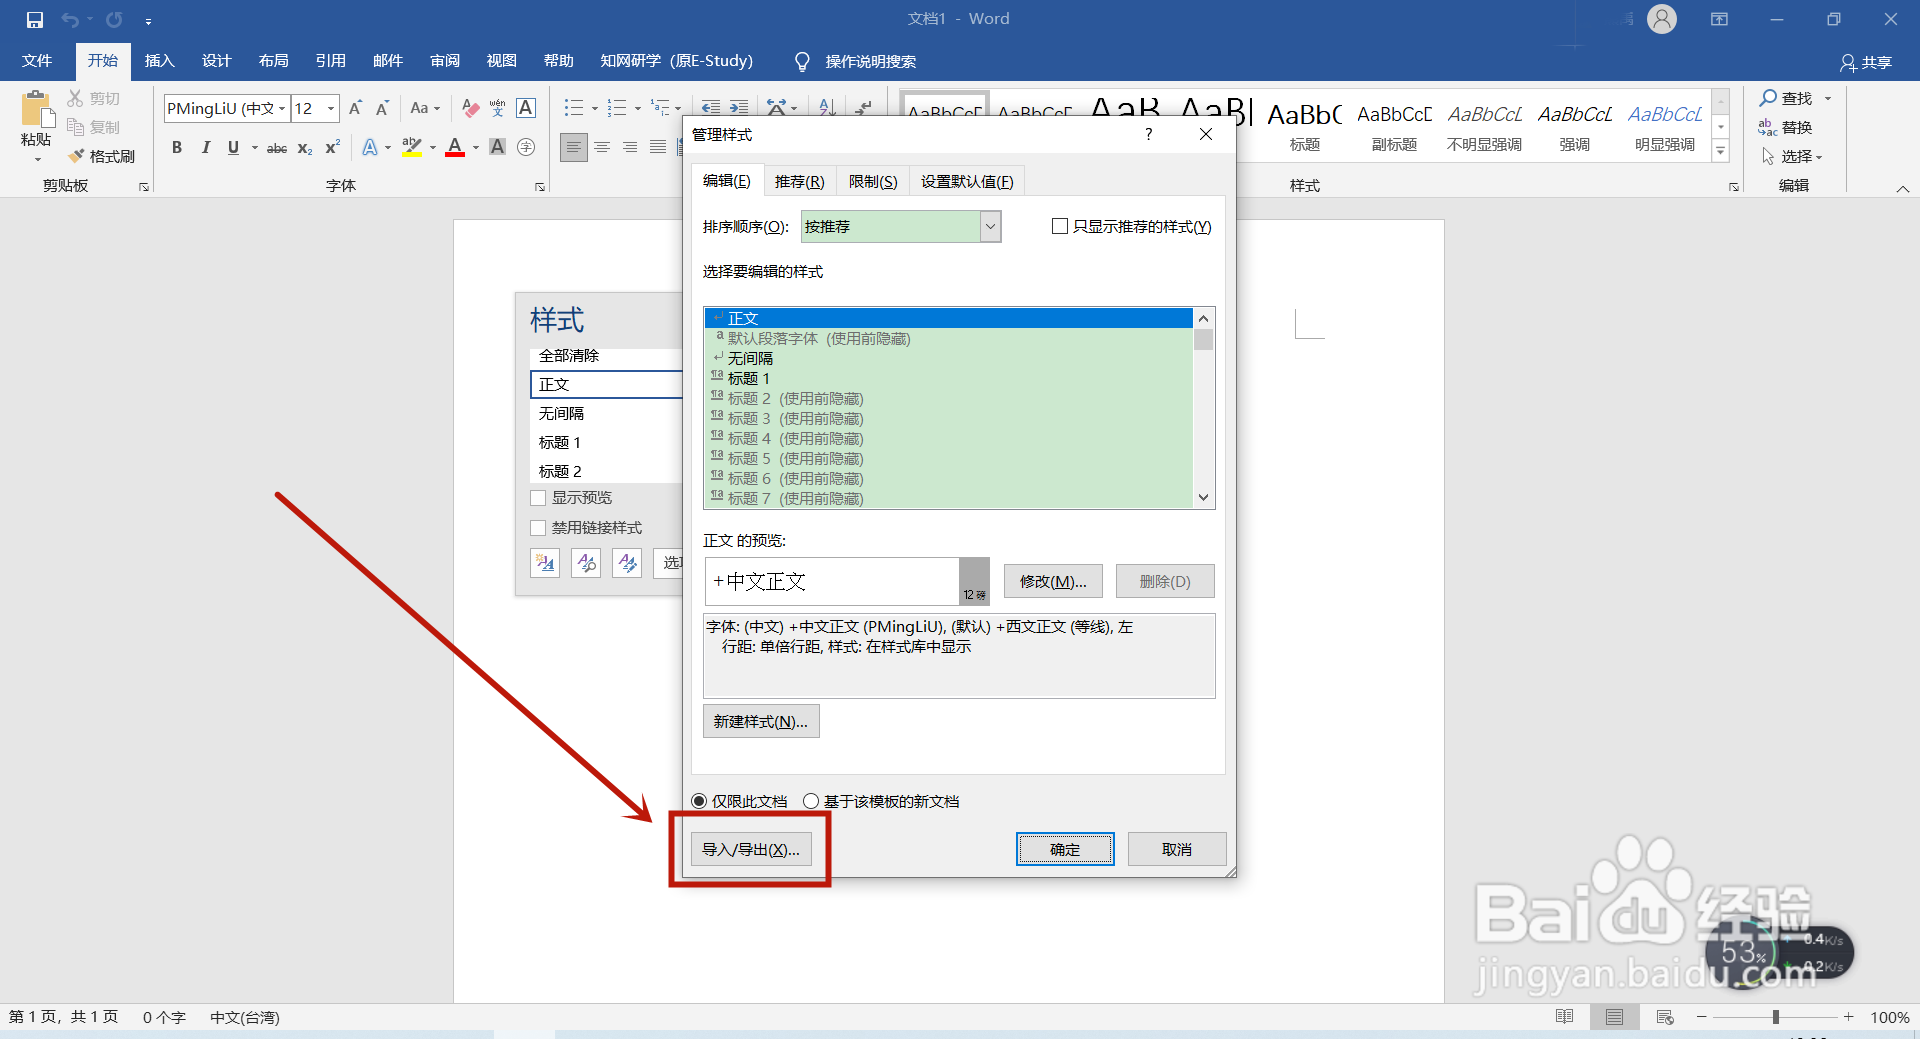Image resolution: width=1920 pixels, height=1039 pixels.
Task: Switch to the 限制(S) tab
Action: tap(873, 181)
